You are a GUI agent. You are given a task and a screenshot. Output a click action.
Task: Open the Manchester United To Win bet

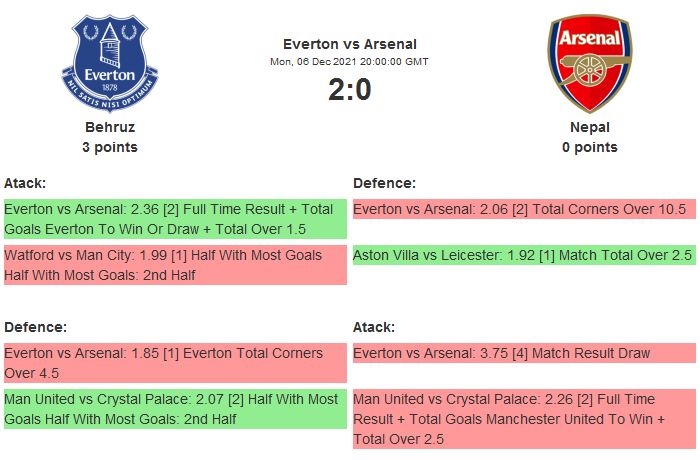[523, 419]
